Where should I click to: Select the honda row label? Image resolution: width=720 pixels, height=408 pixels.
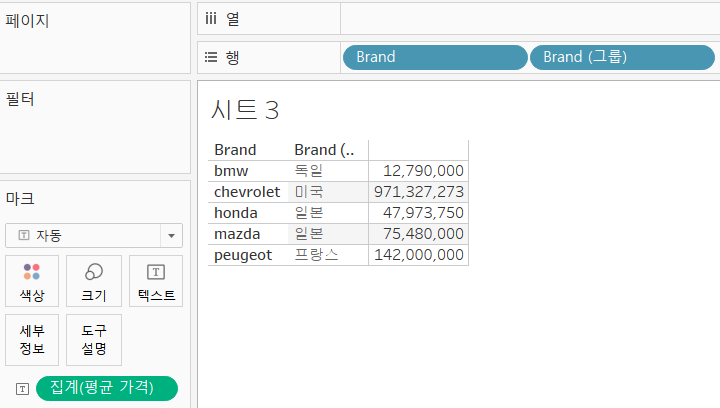236,213
